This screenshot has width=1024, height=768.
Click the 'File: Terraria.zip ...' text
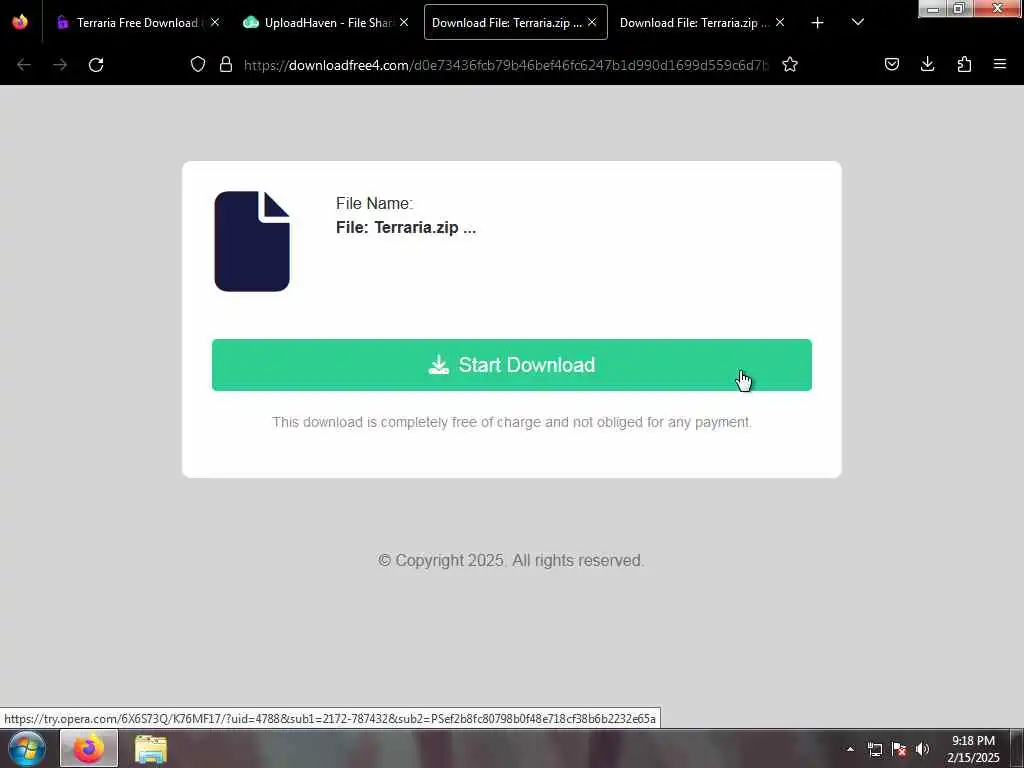point(406,227)
